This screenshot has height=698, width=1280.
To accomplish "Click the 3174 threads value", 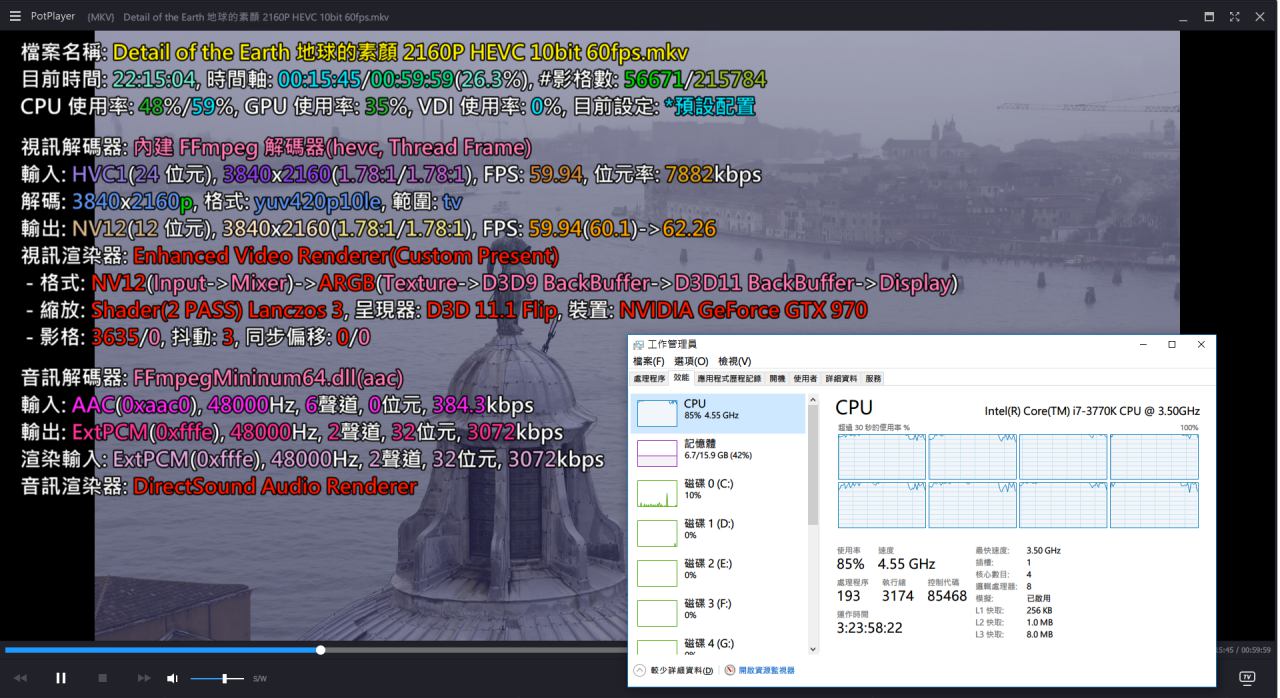I will coord(898,596).
